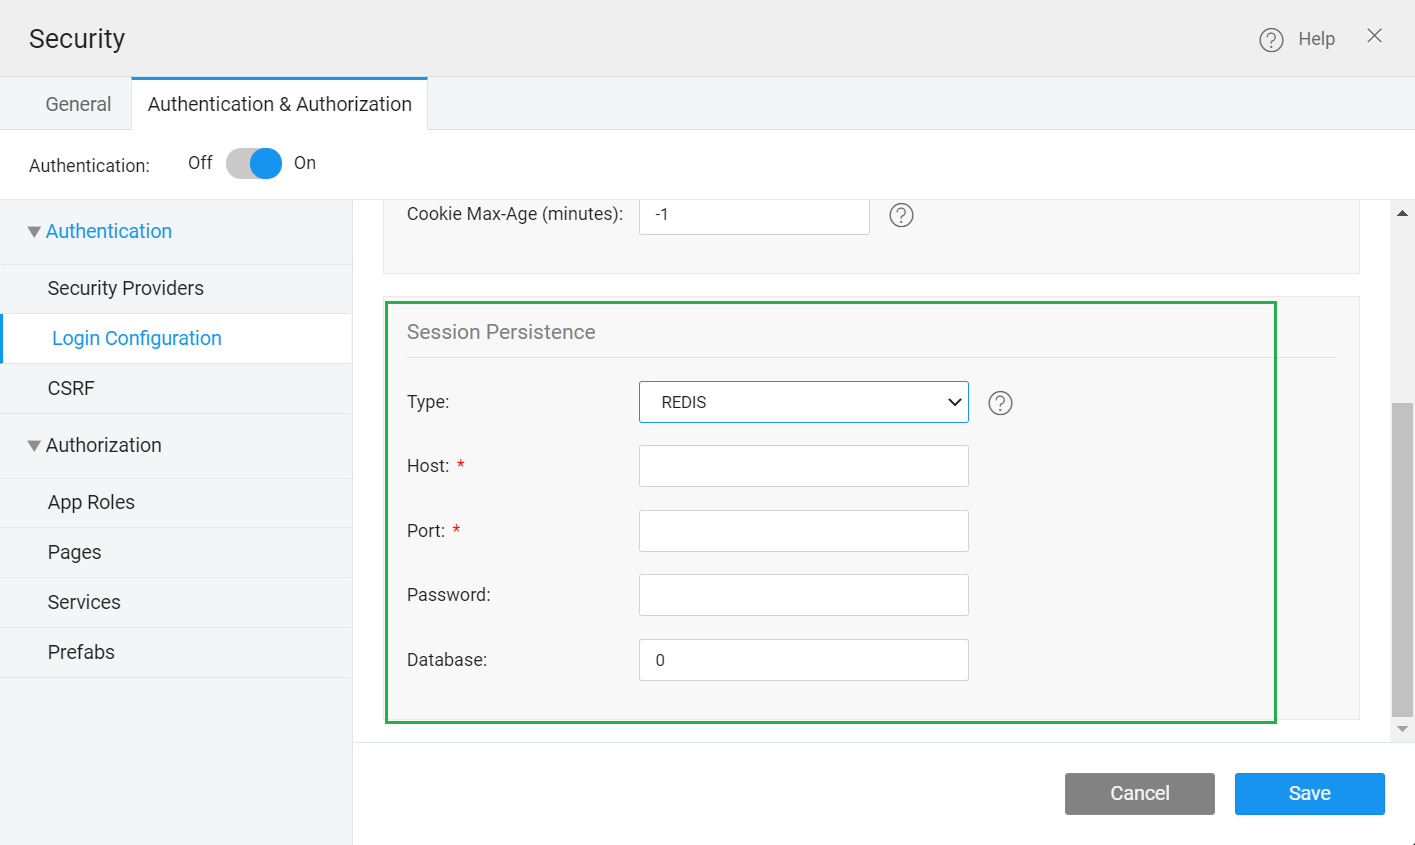Viewport: 1415px width, 845px height.
Task: Turn Authentication off using the toggle
Action: pos(253,163)
